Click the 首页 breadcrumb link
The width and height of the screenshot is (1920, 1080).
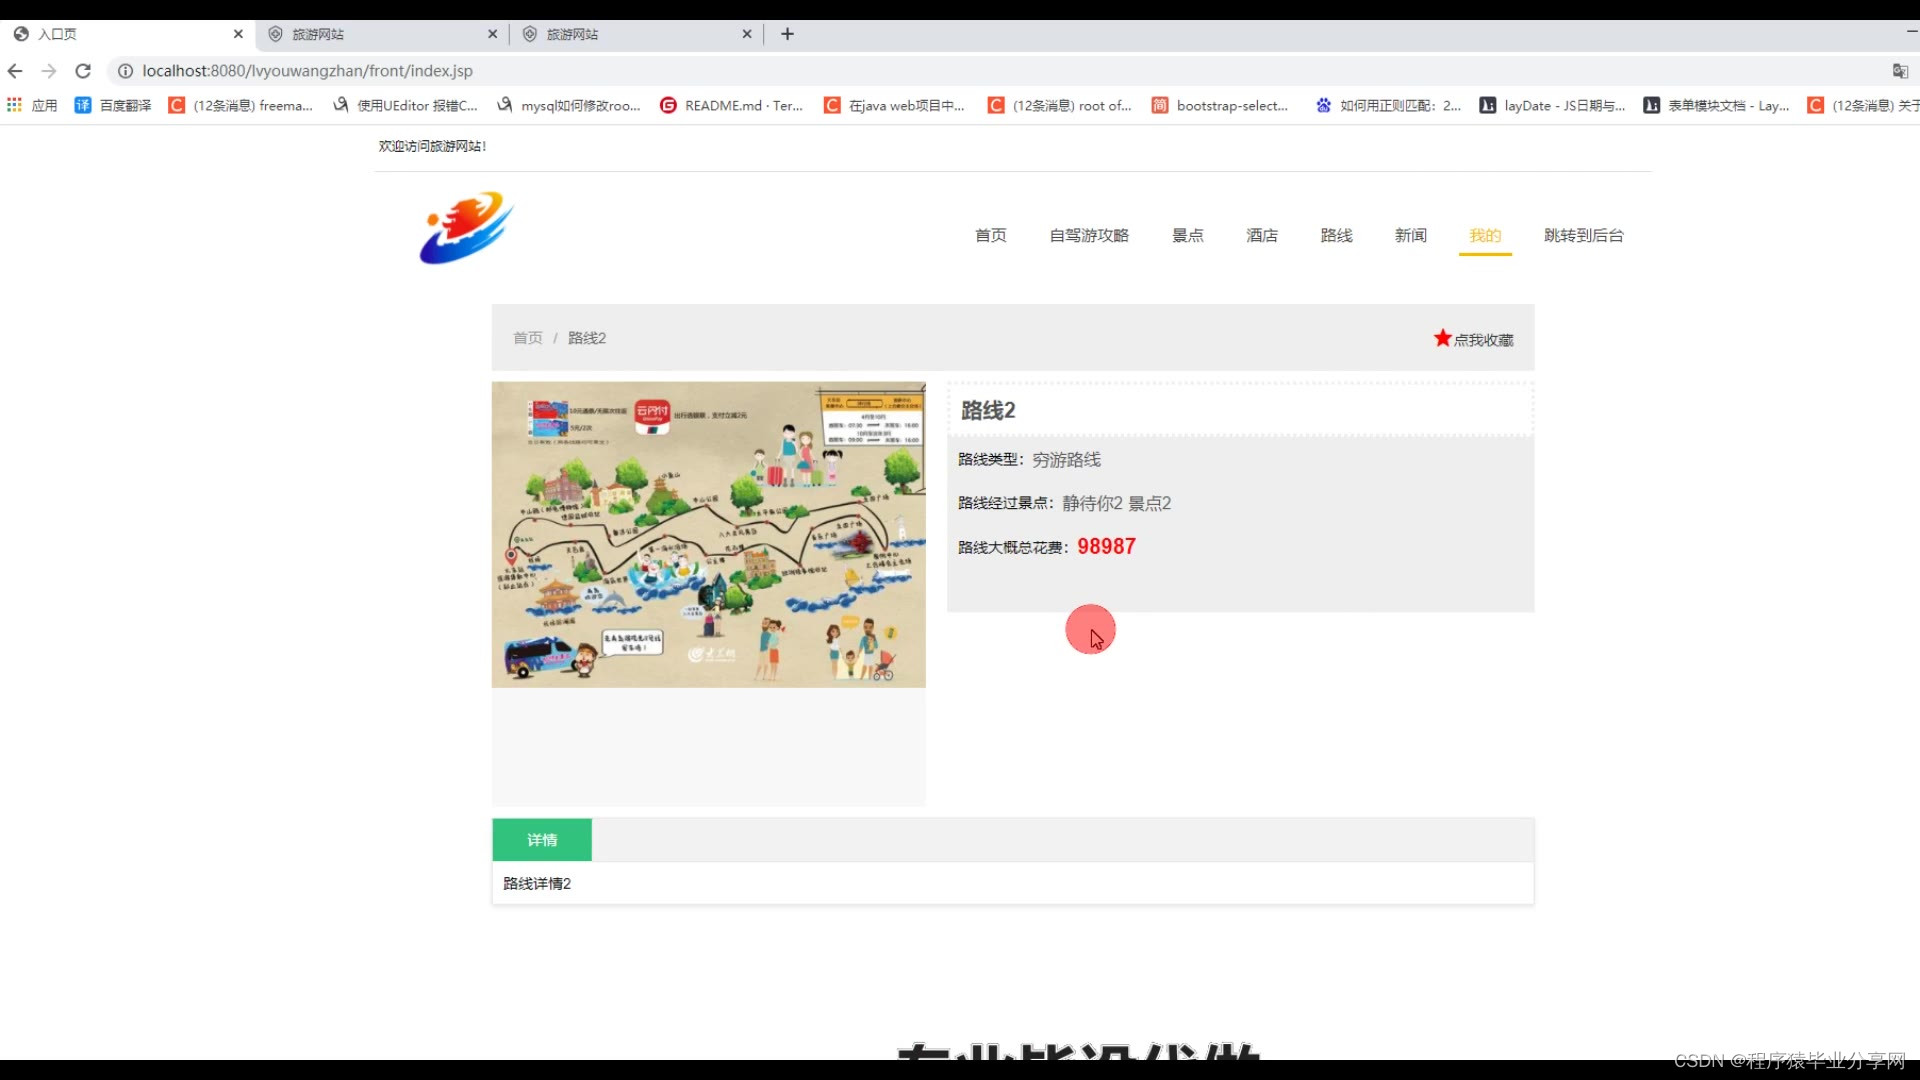pos(527,338)
